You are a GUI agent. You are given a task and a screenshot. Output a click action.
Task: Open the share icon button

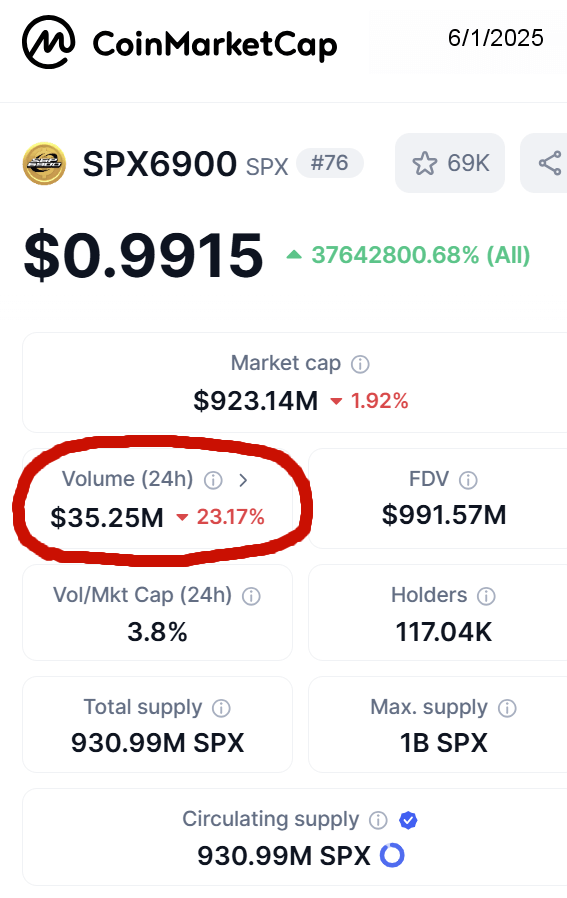coord(550,163)
